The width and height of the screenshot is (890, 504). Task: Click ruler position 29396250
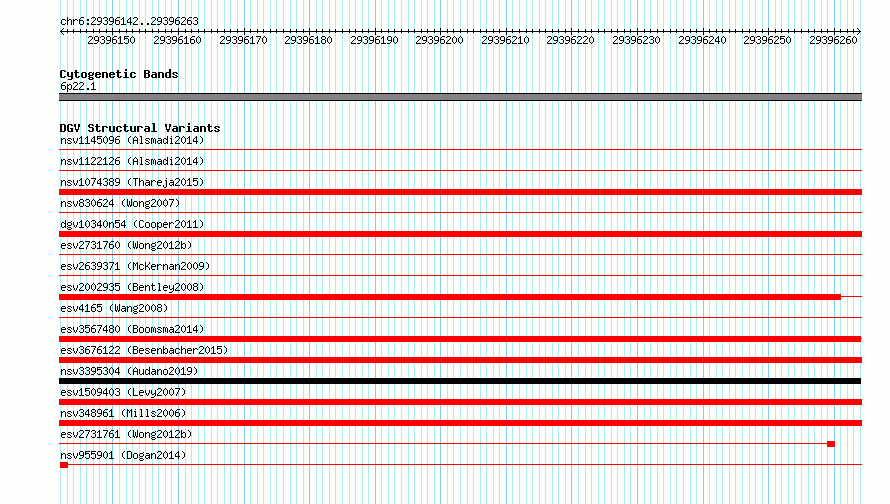pyautogui.click(x=767, y=40)
